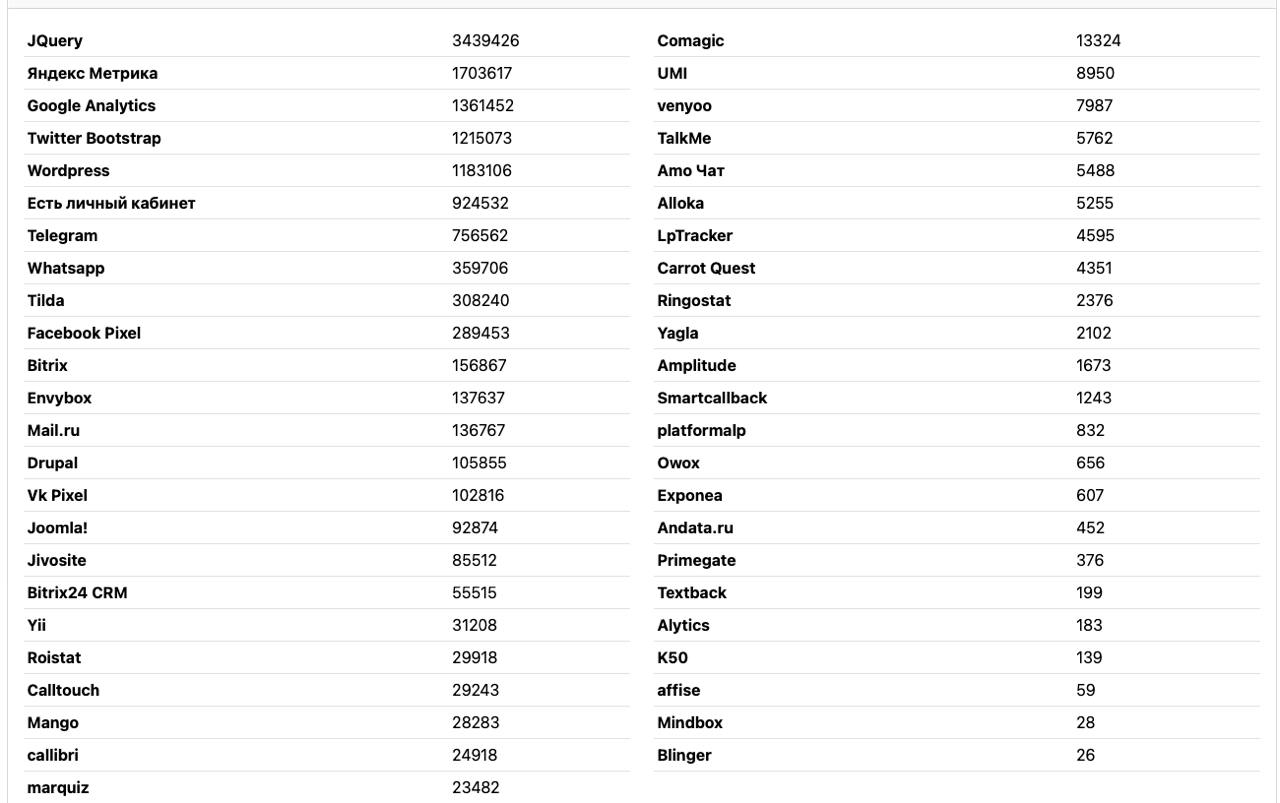
Task: Click on Twitter Bootstrap
Action: click(x=94, y=138)
